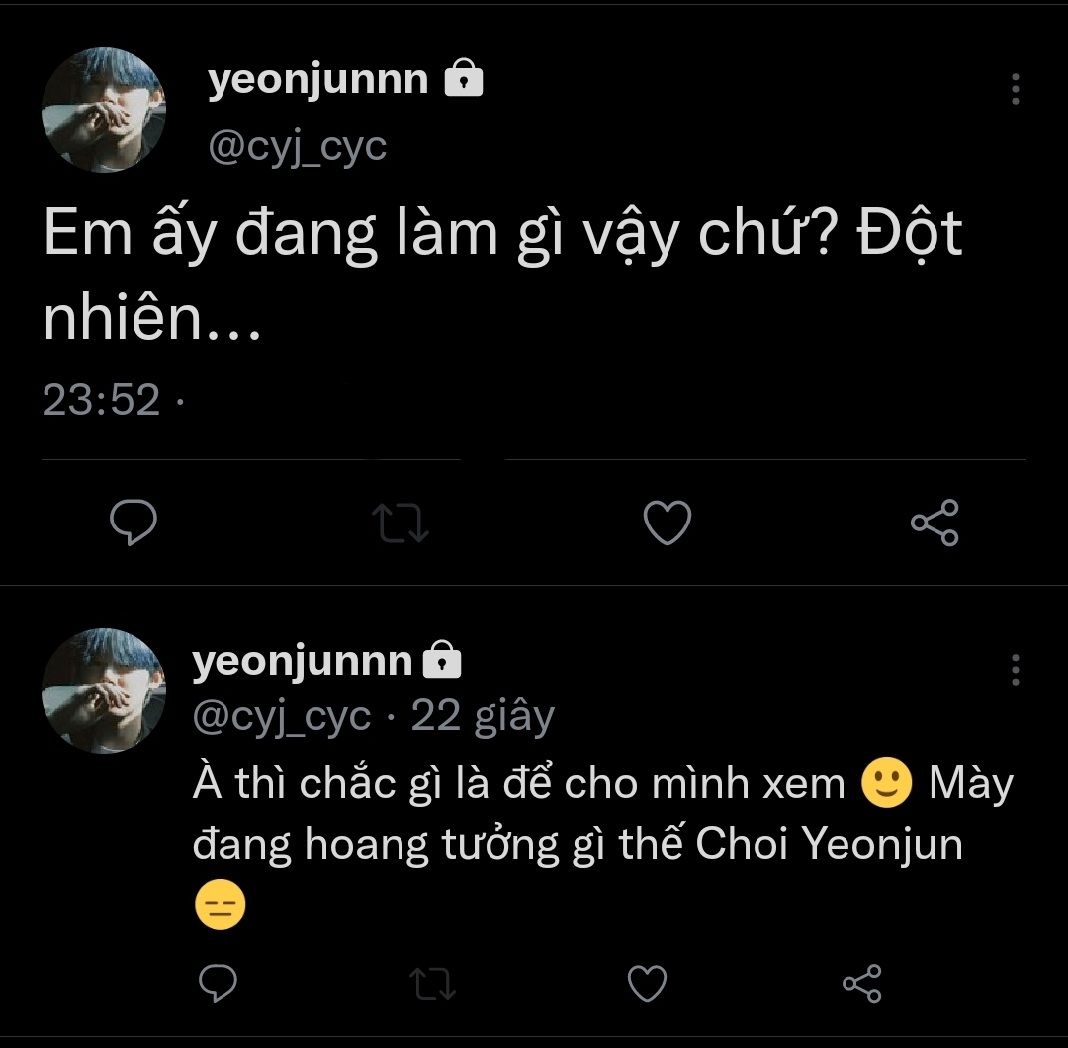The image size is (1068, 1048).
Task: Click the 23:52 timestamp
Action: tap(101, 400)
